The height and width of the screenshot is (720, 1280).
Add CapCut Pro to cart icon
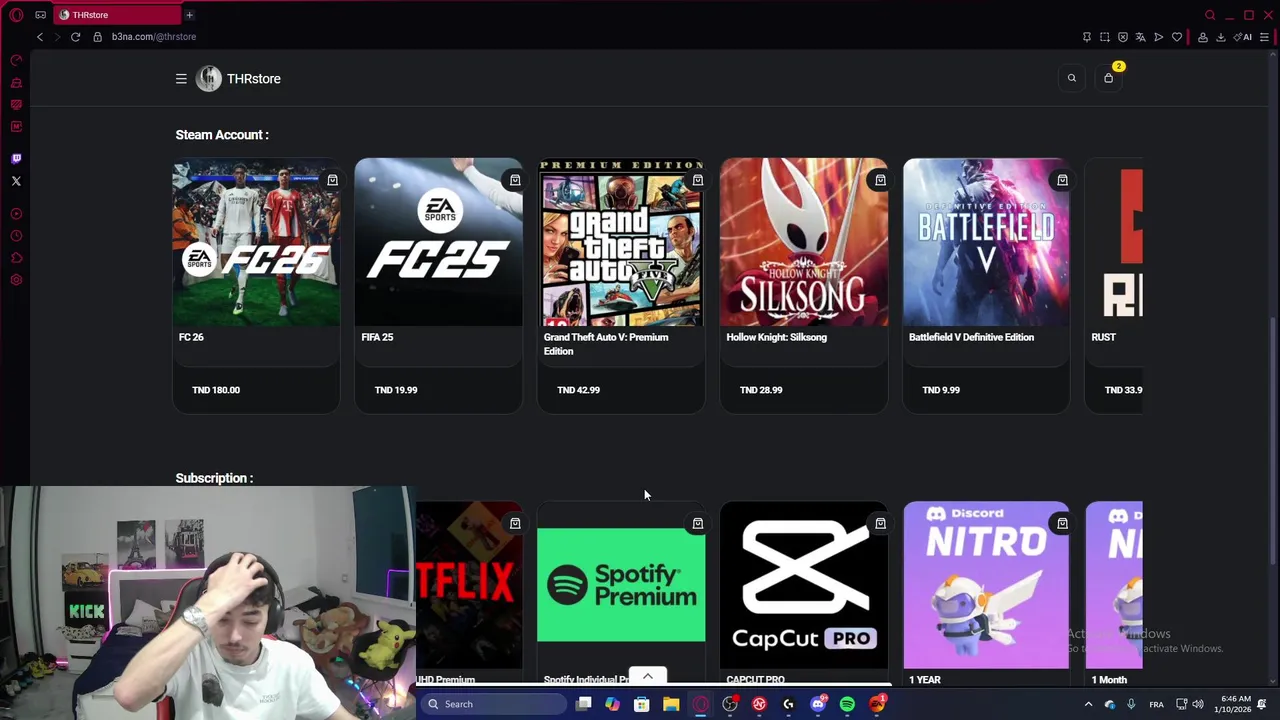[x=880, y=523]
